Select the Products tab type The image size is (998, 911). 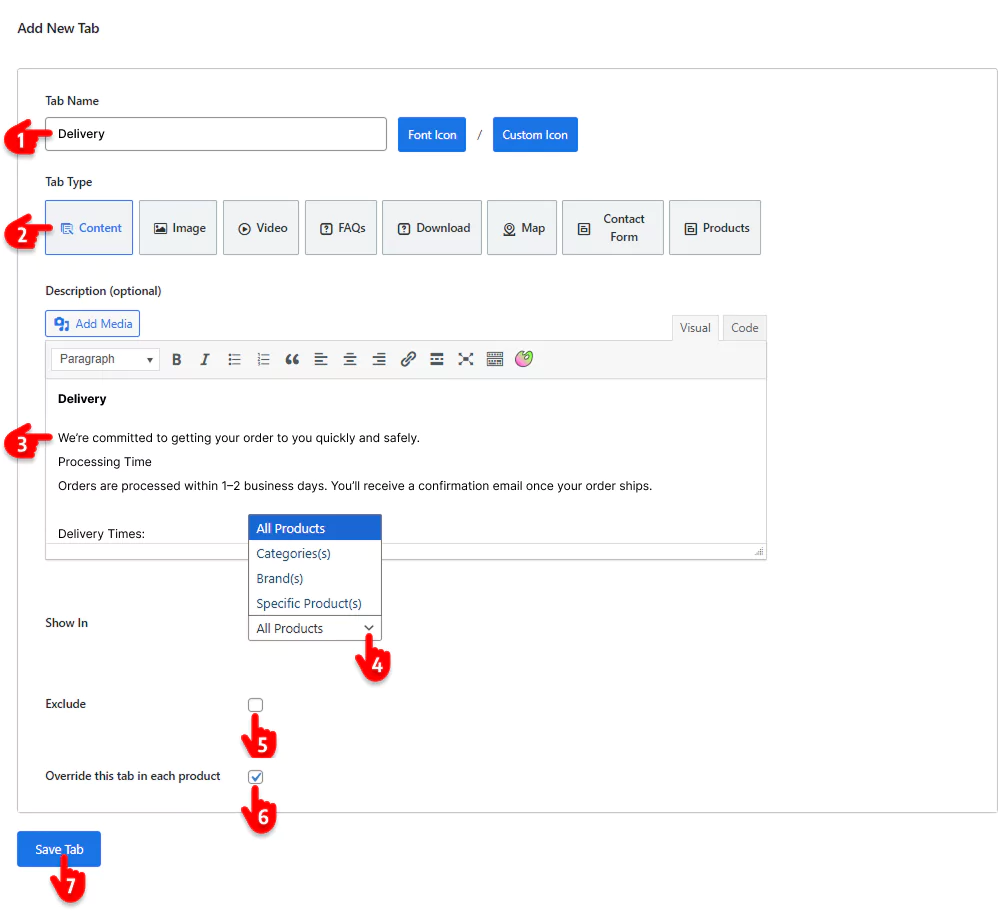(715, 228)
